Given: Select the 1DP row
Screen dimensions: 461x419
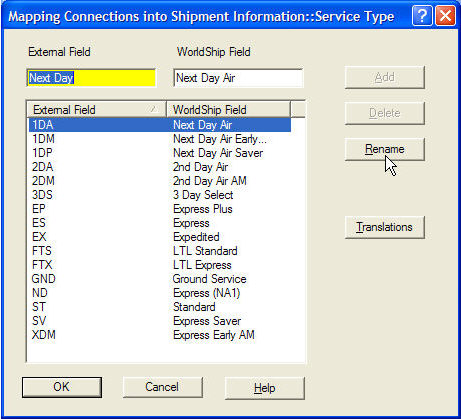Looking at the screenshot, I should point(160,153).
